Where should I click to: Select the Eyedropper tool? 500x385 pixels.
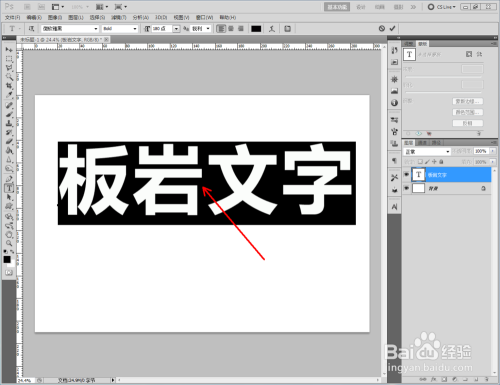(9, 95)
